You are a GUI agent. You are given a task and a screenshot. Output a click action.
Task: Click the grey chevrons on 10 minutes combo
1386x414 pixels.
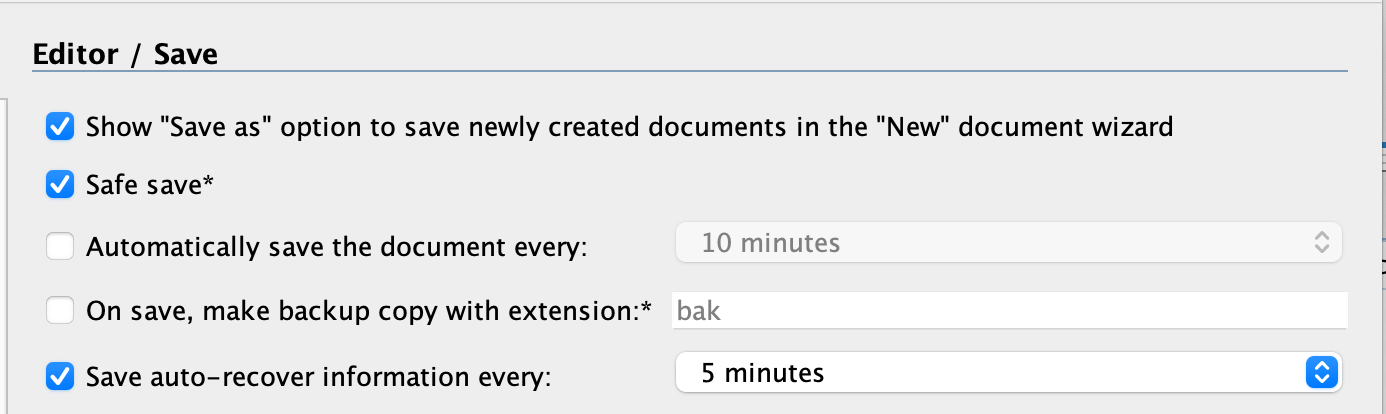coord(1322,243)
